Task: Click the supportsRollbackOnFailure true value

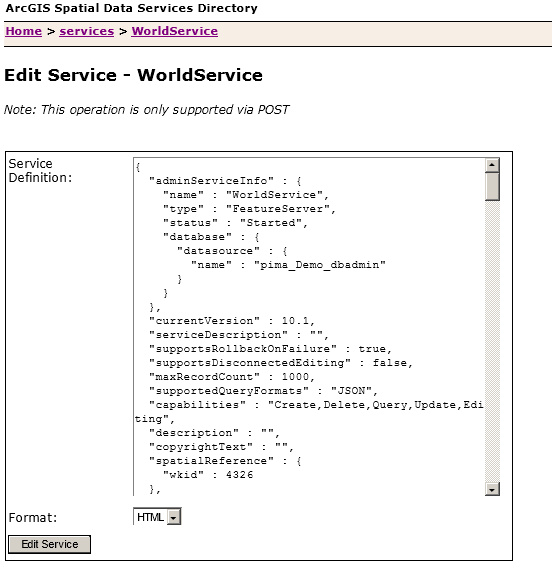Action: click(372, 349)
